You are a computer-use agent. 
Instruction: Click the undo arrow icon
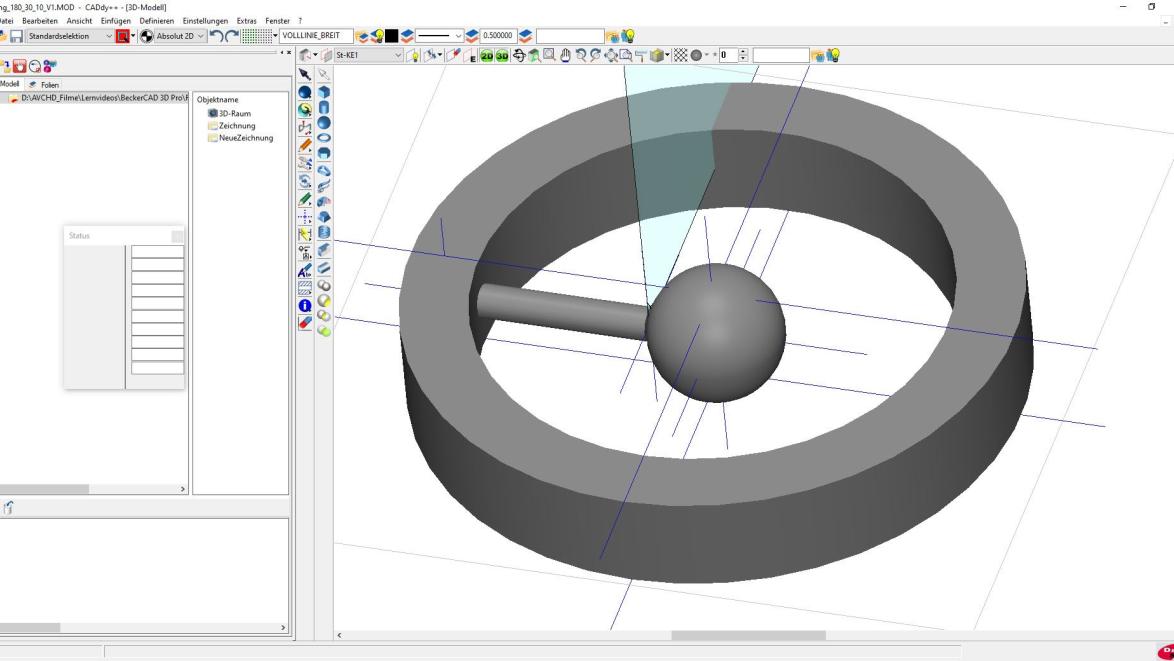point(214,37)
